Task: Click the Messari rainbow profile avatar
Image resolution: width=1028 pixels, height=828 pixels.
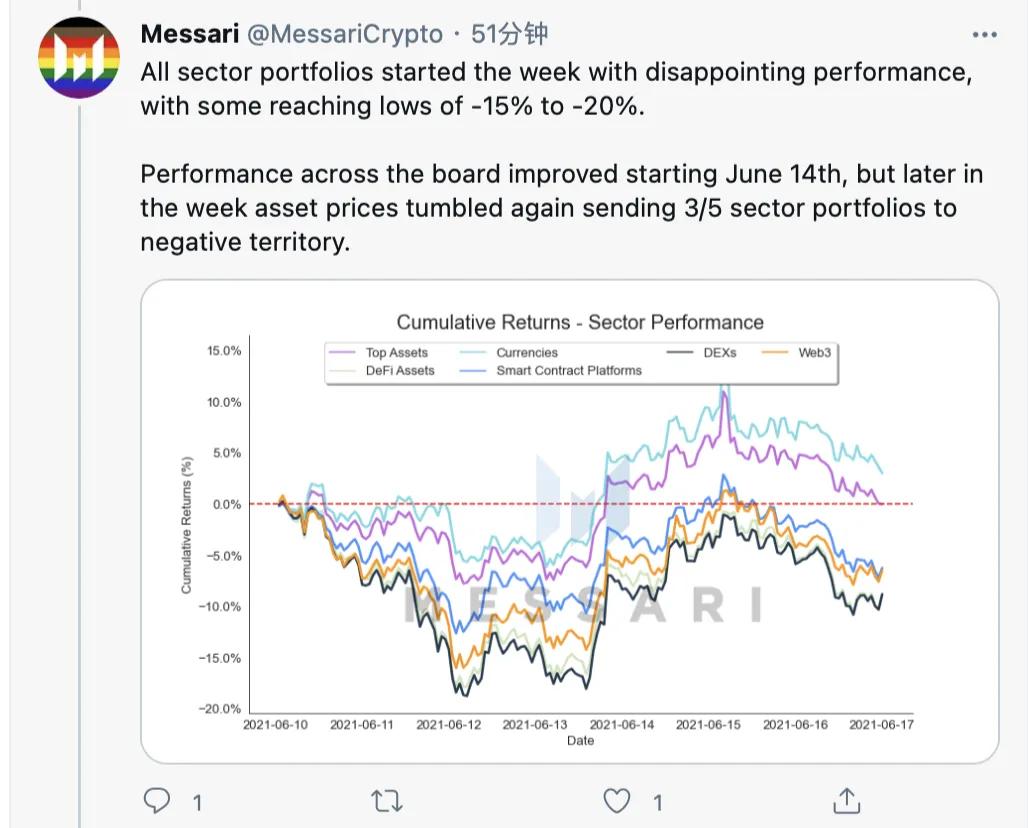Action: click(x=78, y=57)
